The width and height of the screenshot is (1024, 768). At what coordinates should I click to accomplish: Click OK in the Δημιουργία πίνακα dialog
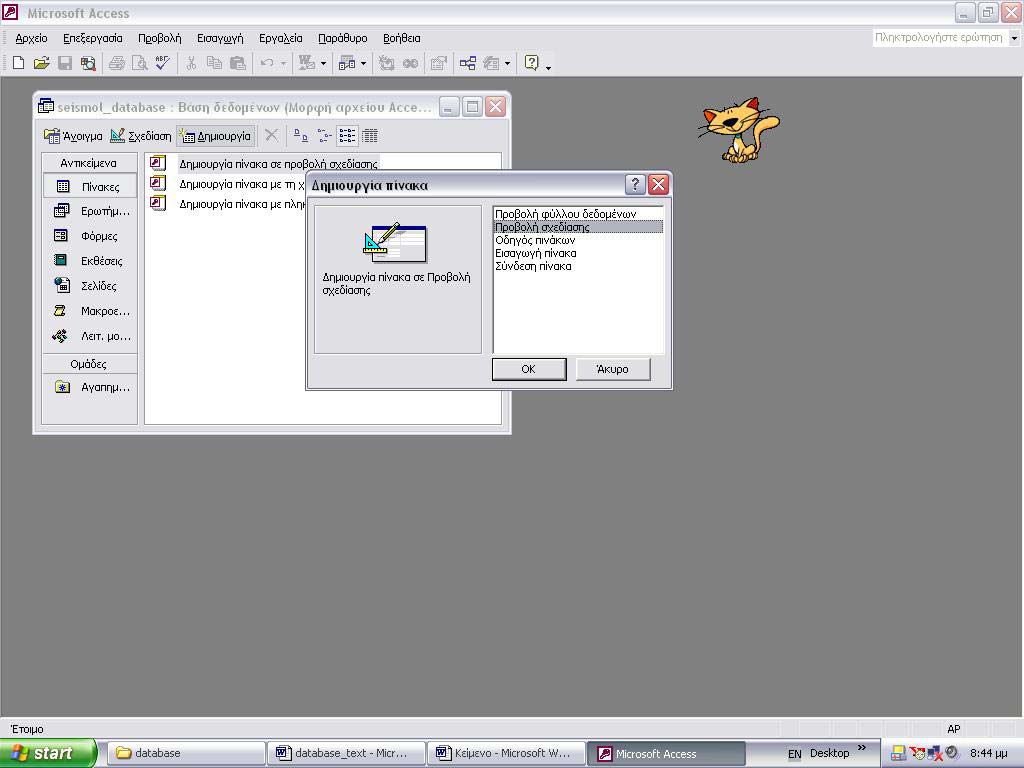point(529,369)
